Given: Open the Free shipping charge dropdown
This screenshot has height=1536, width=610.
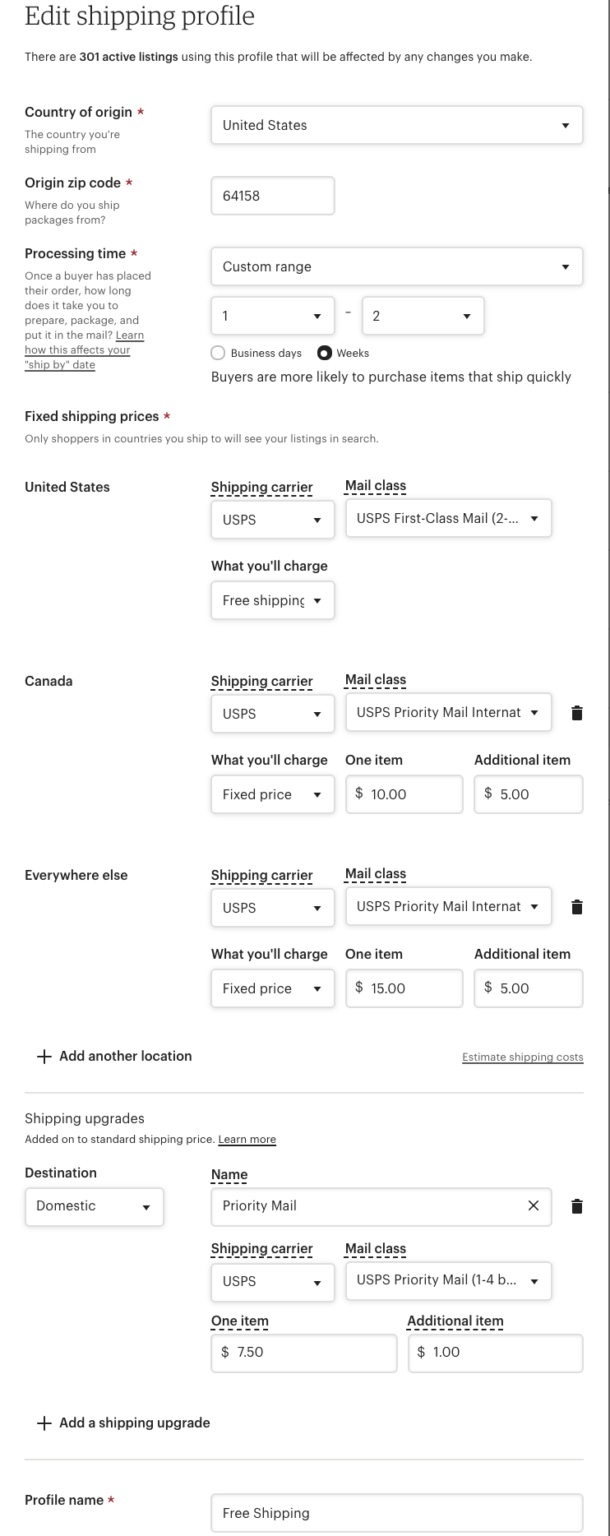Looking at the screenshot, I should (x=272, y=600).
